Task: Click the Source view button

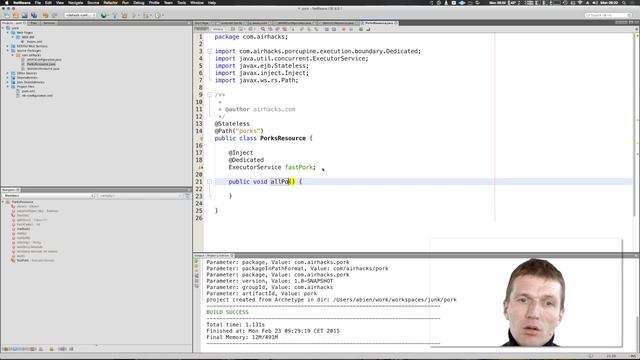Action: click(202, 29)
